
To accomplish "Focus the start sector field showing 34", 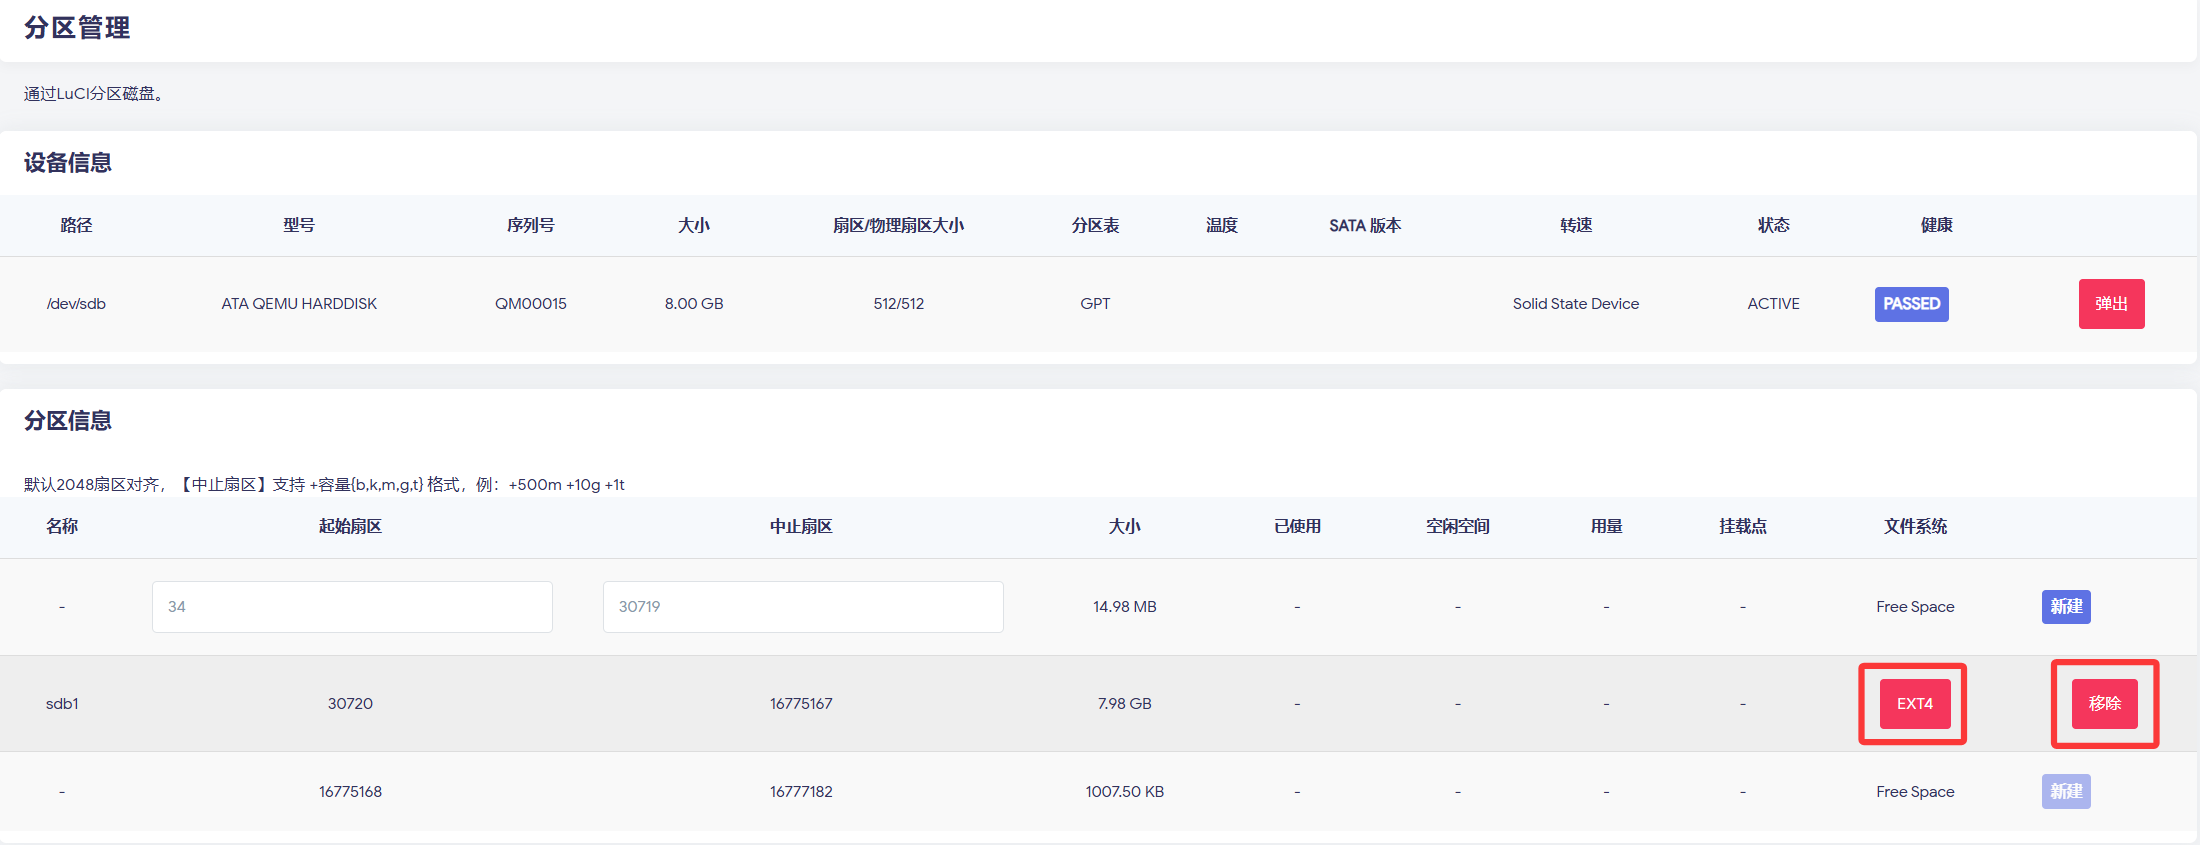I will (352, 607).
